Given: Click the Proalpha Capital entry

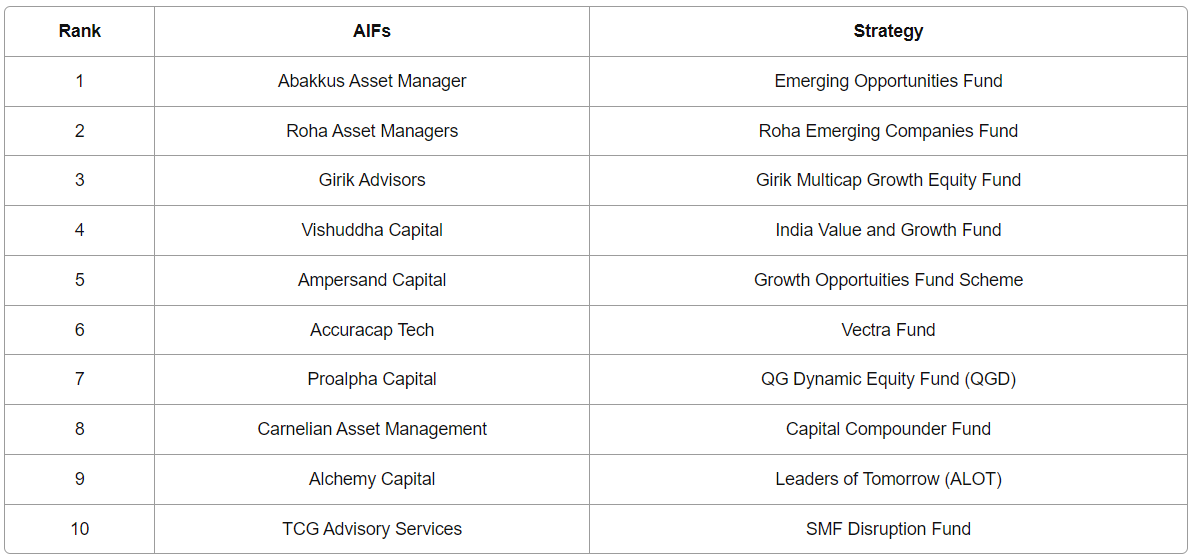Looking at the screenshot, I should pos(372,379).
